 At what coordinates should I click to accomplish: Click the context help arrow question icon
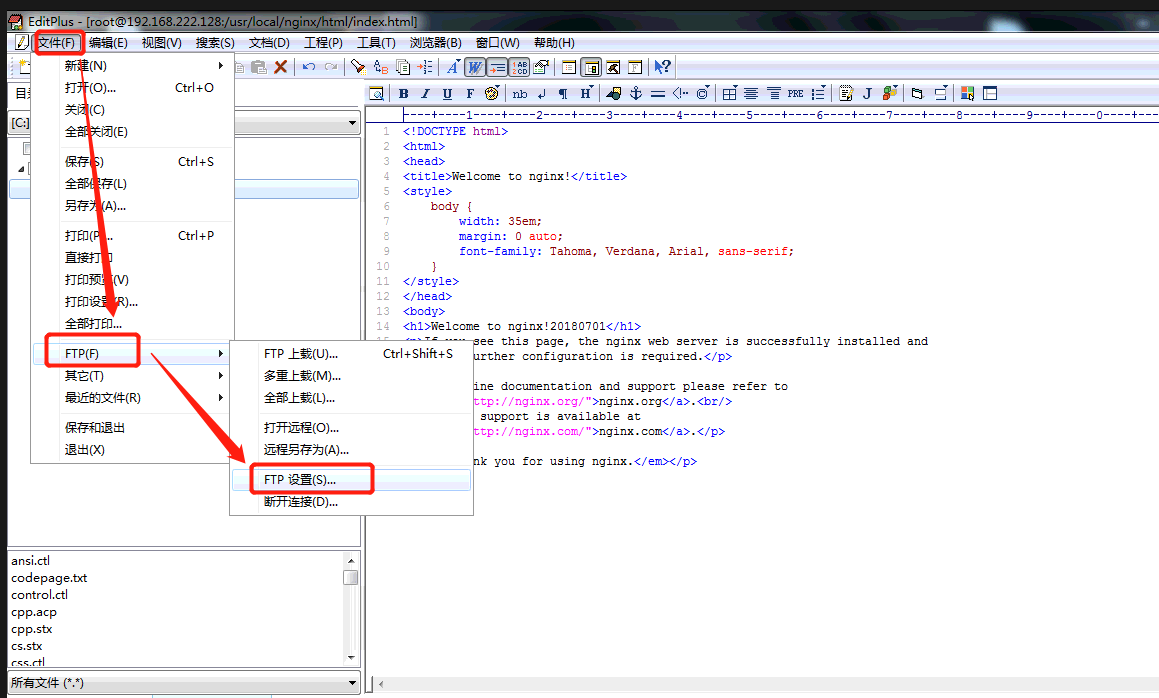click(x=662, y=67)
